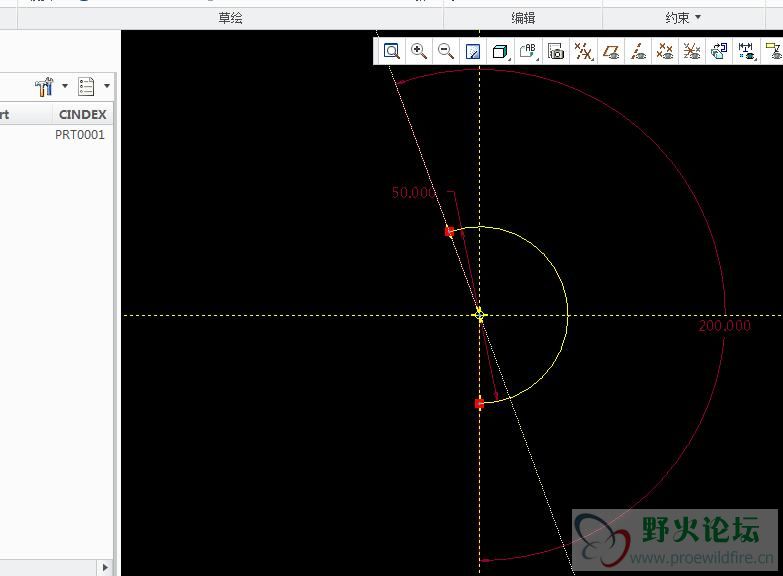Toggle datum point display
783x576 pixels.
coord(665,51)
